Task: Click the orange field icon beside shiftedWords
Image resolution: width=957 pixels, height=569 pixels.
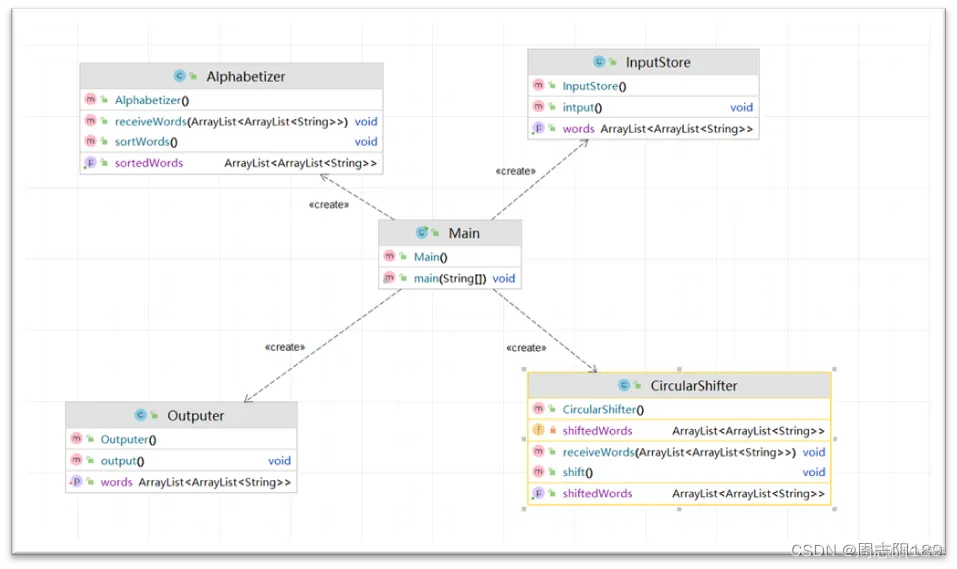Action: click(x=538, y=430)
